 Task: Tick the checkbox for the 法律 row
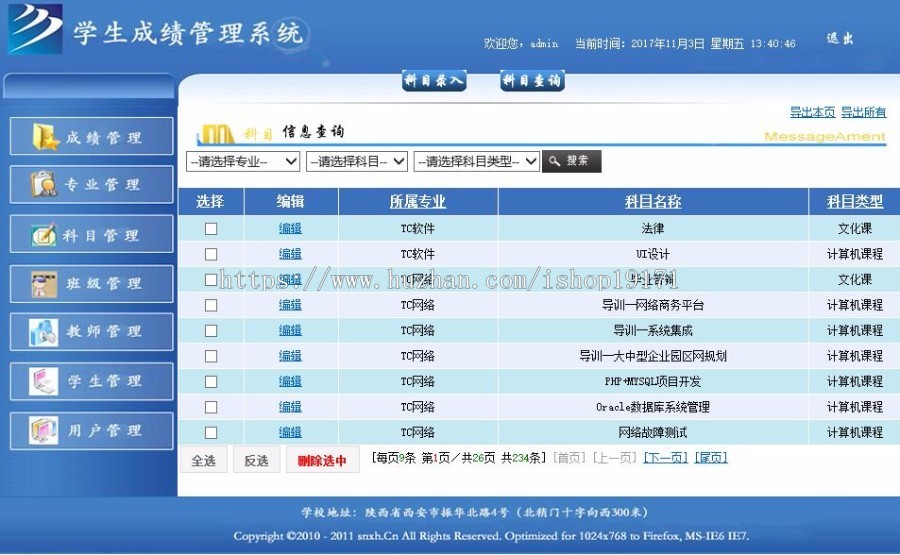(211, 228)
